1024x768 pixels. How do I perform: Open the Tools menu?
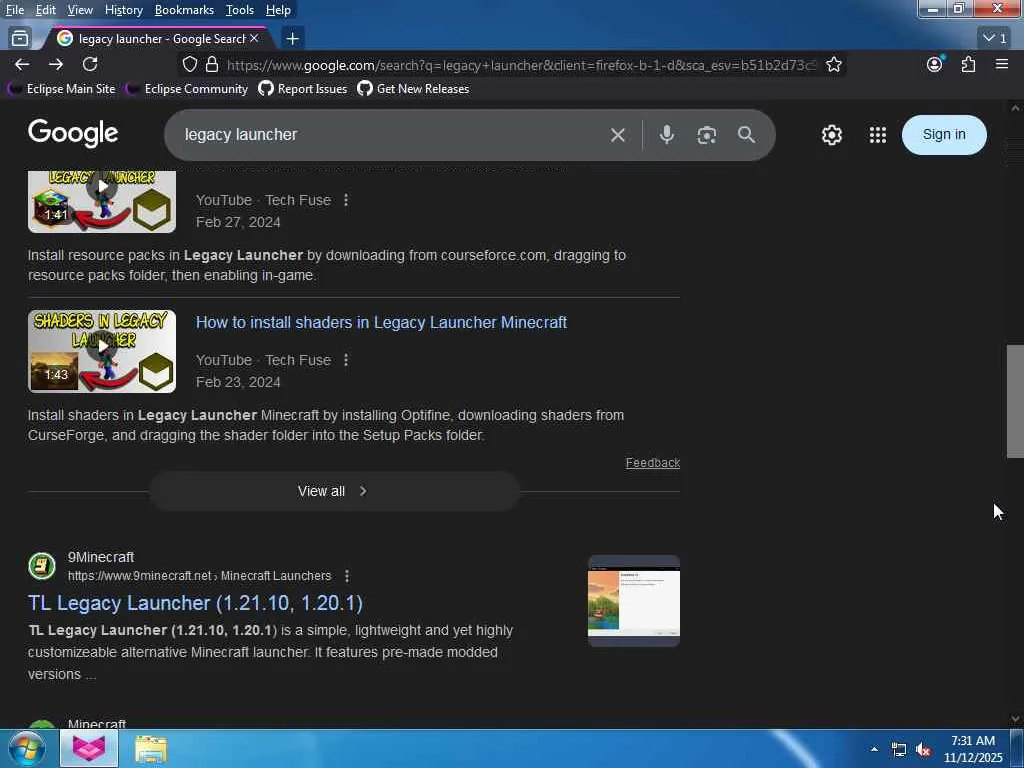pyautogui.click(x=239, y=10)
